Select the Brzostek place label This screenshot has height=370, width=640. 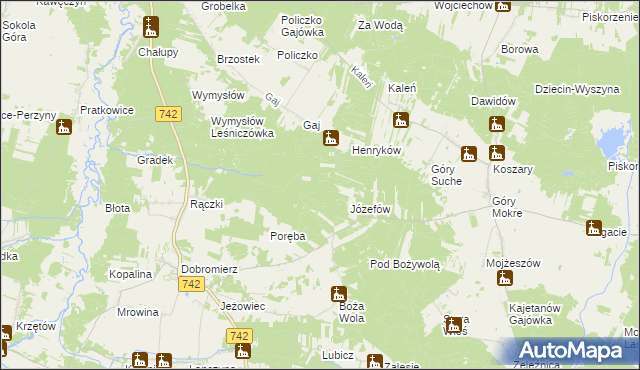pos(238,59)
